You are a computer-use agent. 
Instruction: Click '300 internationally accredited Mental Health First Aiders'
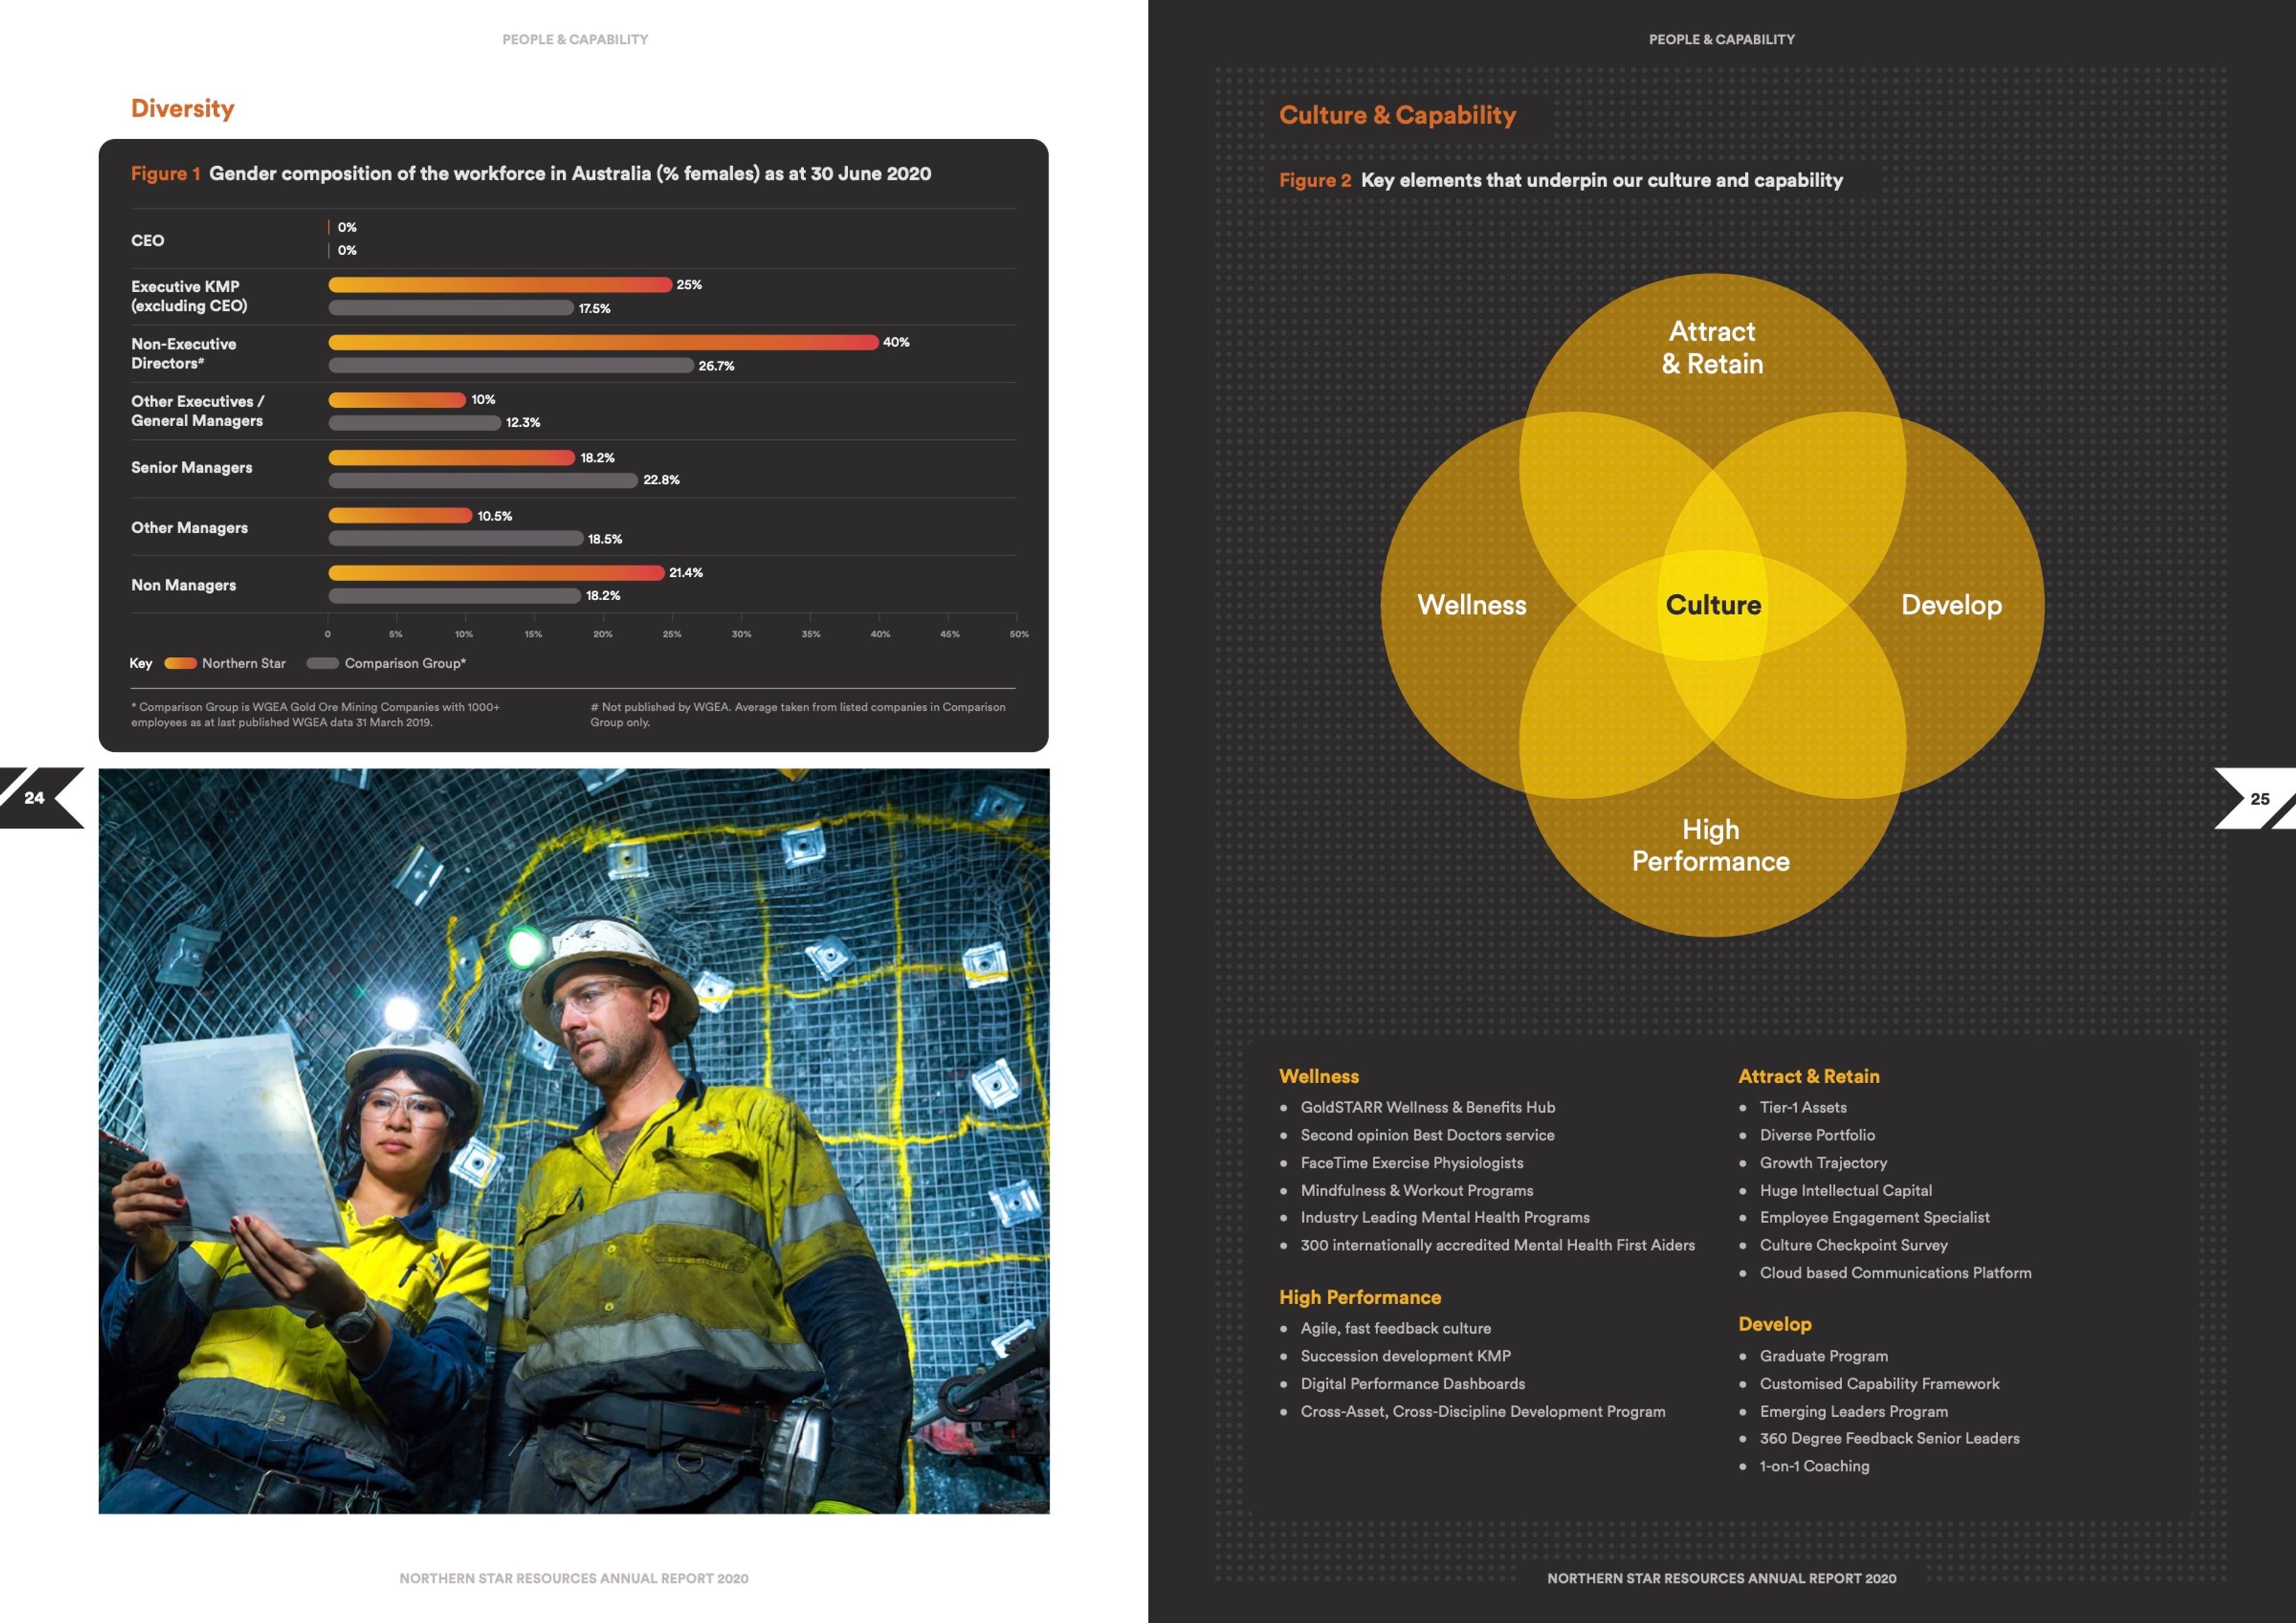(x=1498, y=1246)
